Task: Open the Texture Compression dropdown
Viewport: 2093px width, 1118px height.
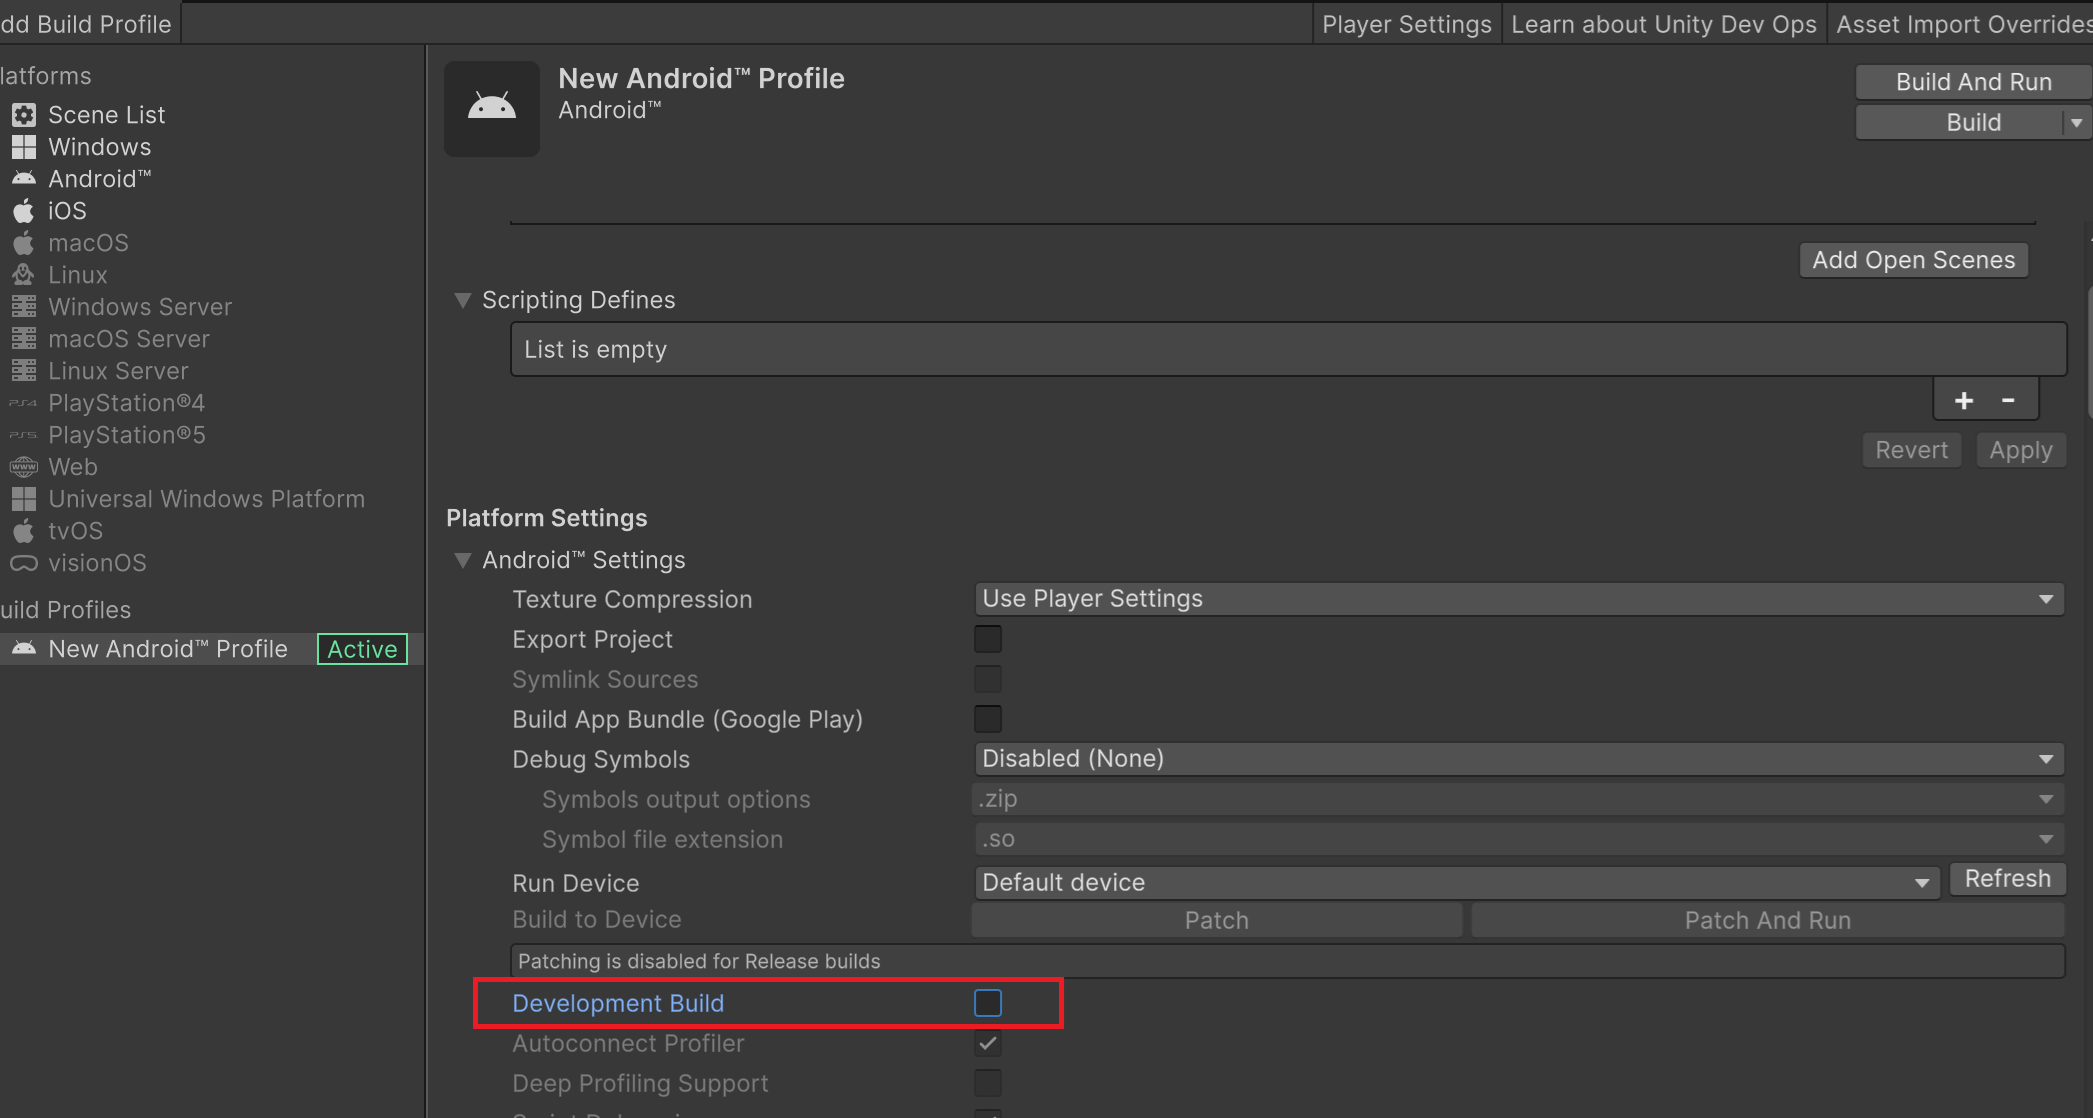Action: 1517,599
